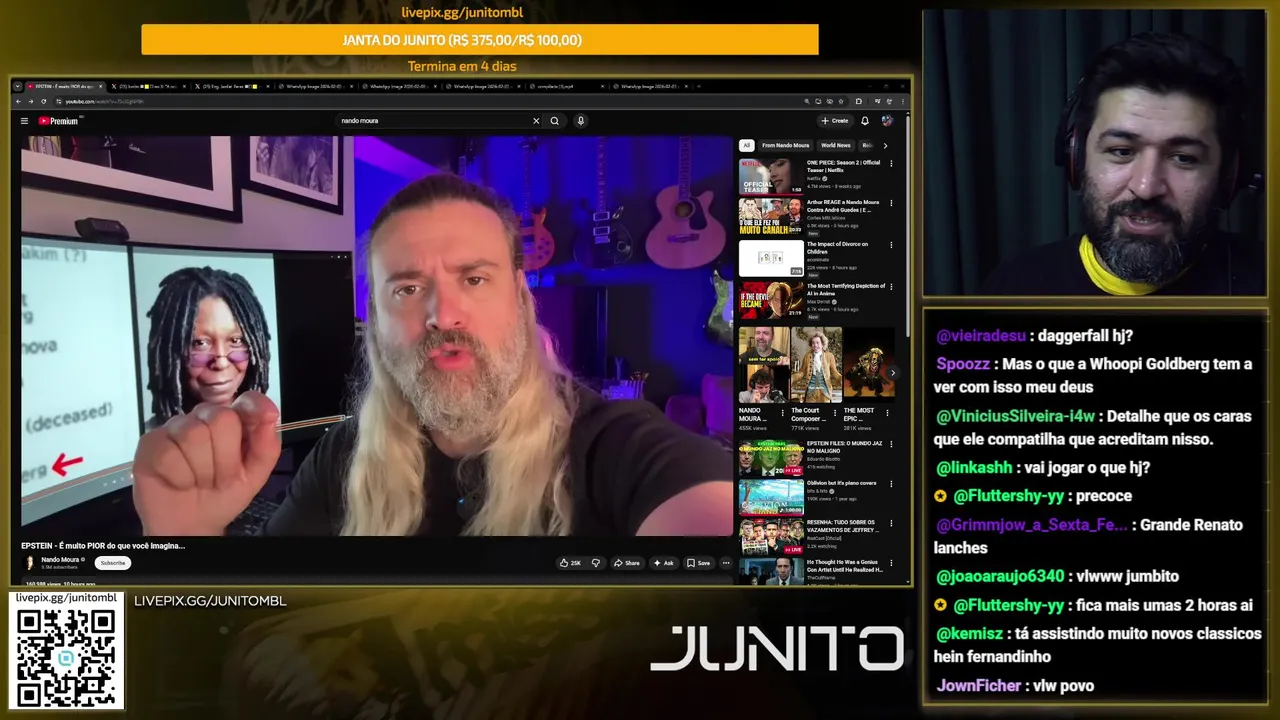
Task: Open 'Arthur REAGE a Nando Moura' video thumbnail
Action: [771, 218]
